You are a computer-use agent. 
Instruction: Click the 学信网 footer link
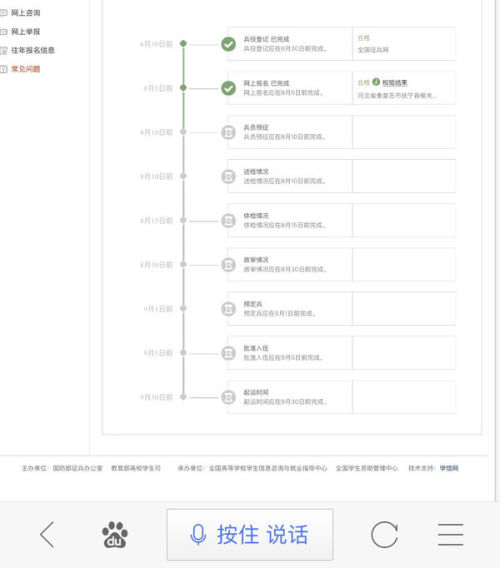[449, 468]
